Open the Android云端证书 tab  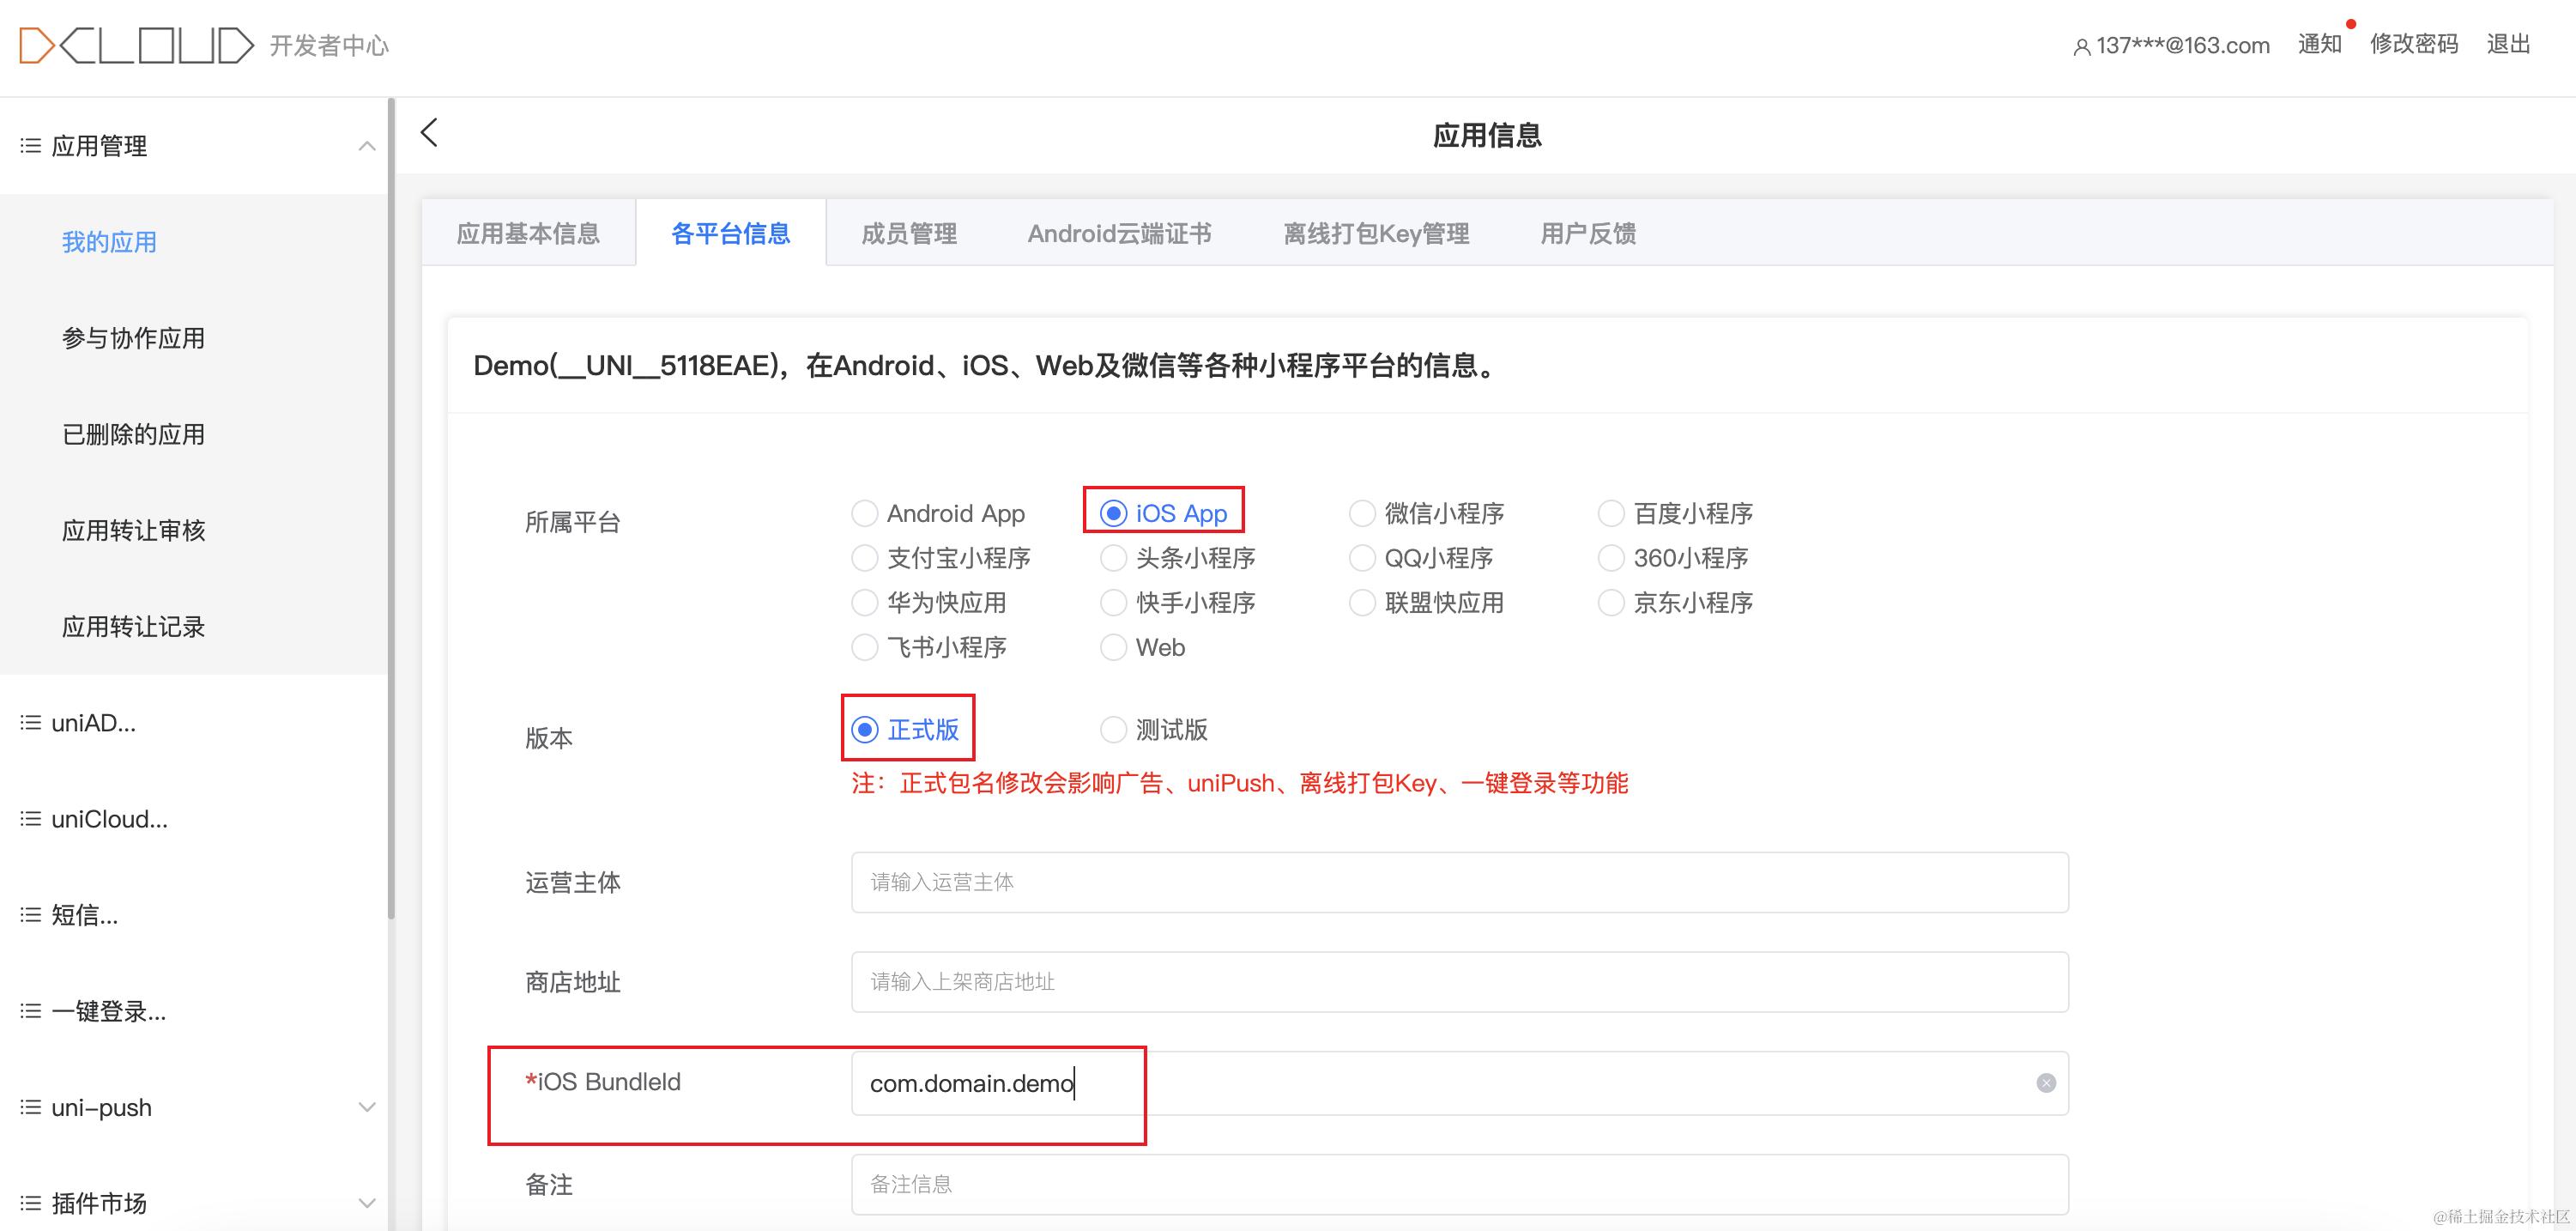click(x=1119, y=233)
